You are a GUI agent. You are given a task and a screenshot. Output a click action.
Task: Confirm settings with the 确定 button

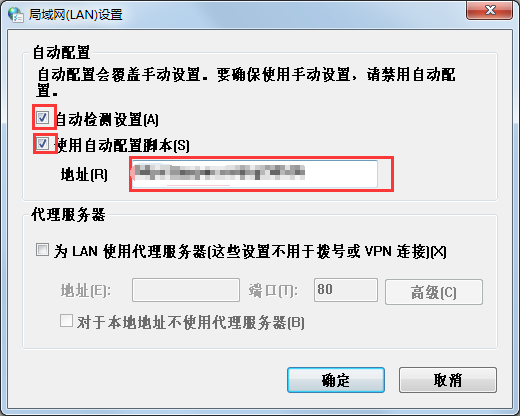coord(336,380)
